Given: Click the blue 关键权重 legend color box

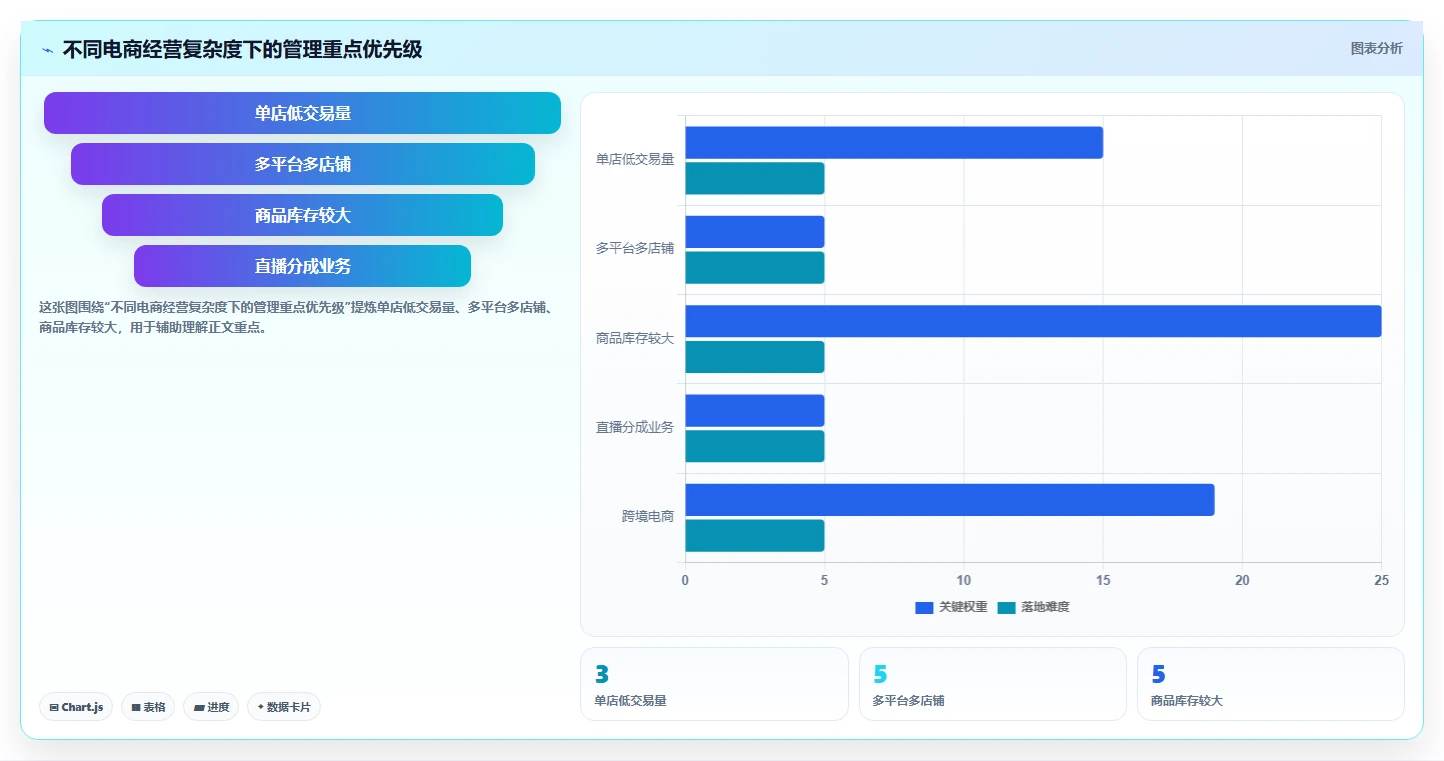Looking at the screenshot, I should pyautogui.click(x=924, y=607).
